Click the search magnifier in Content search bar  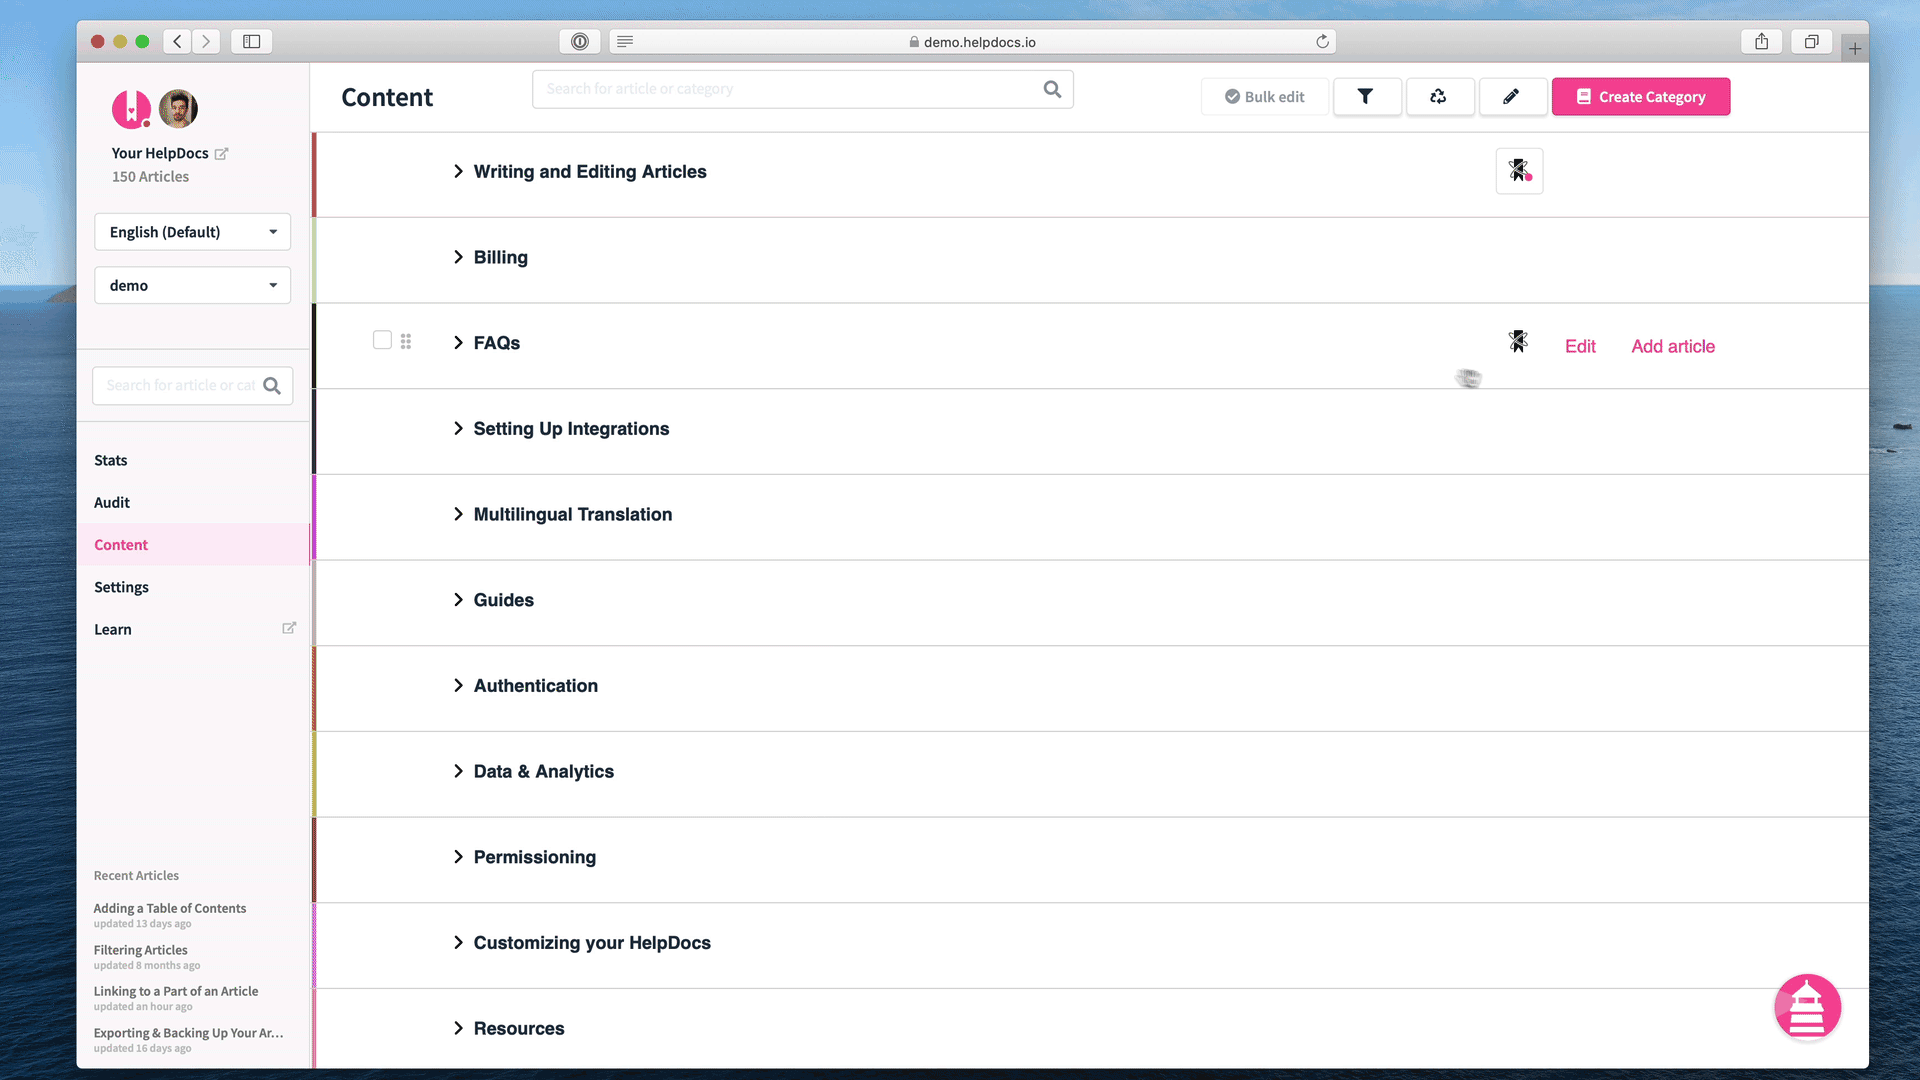[x=1052, y=89]
